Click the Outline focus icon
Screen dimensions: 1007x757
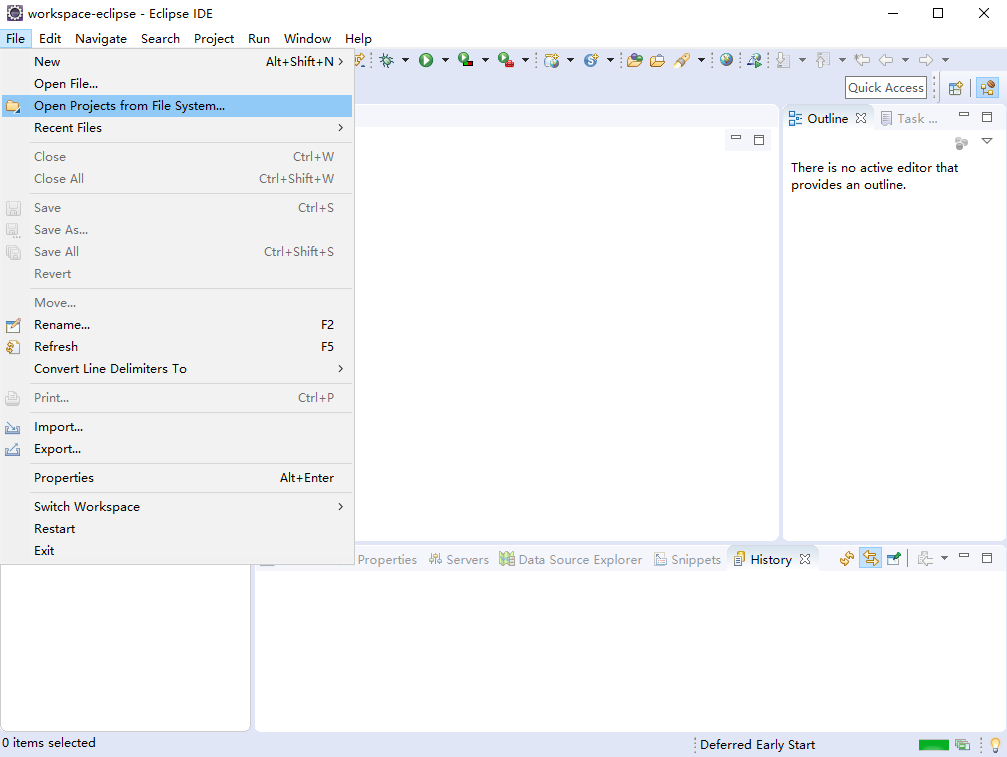coord(961,143)
